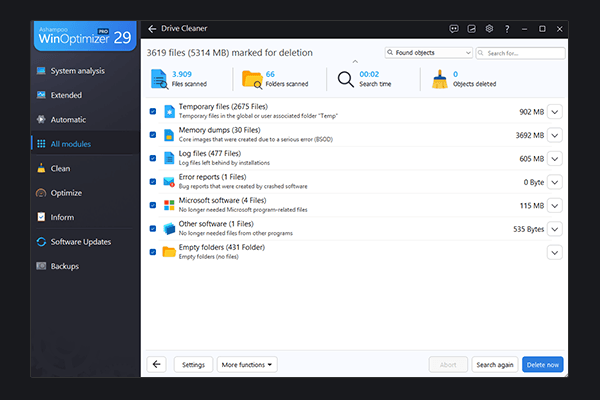The width and height of the screenshot is (600, 400).
Task: Click the edit note icon in title bar
Action: point(471,29)
